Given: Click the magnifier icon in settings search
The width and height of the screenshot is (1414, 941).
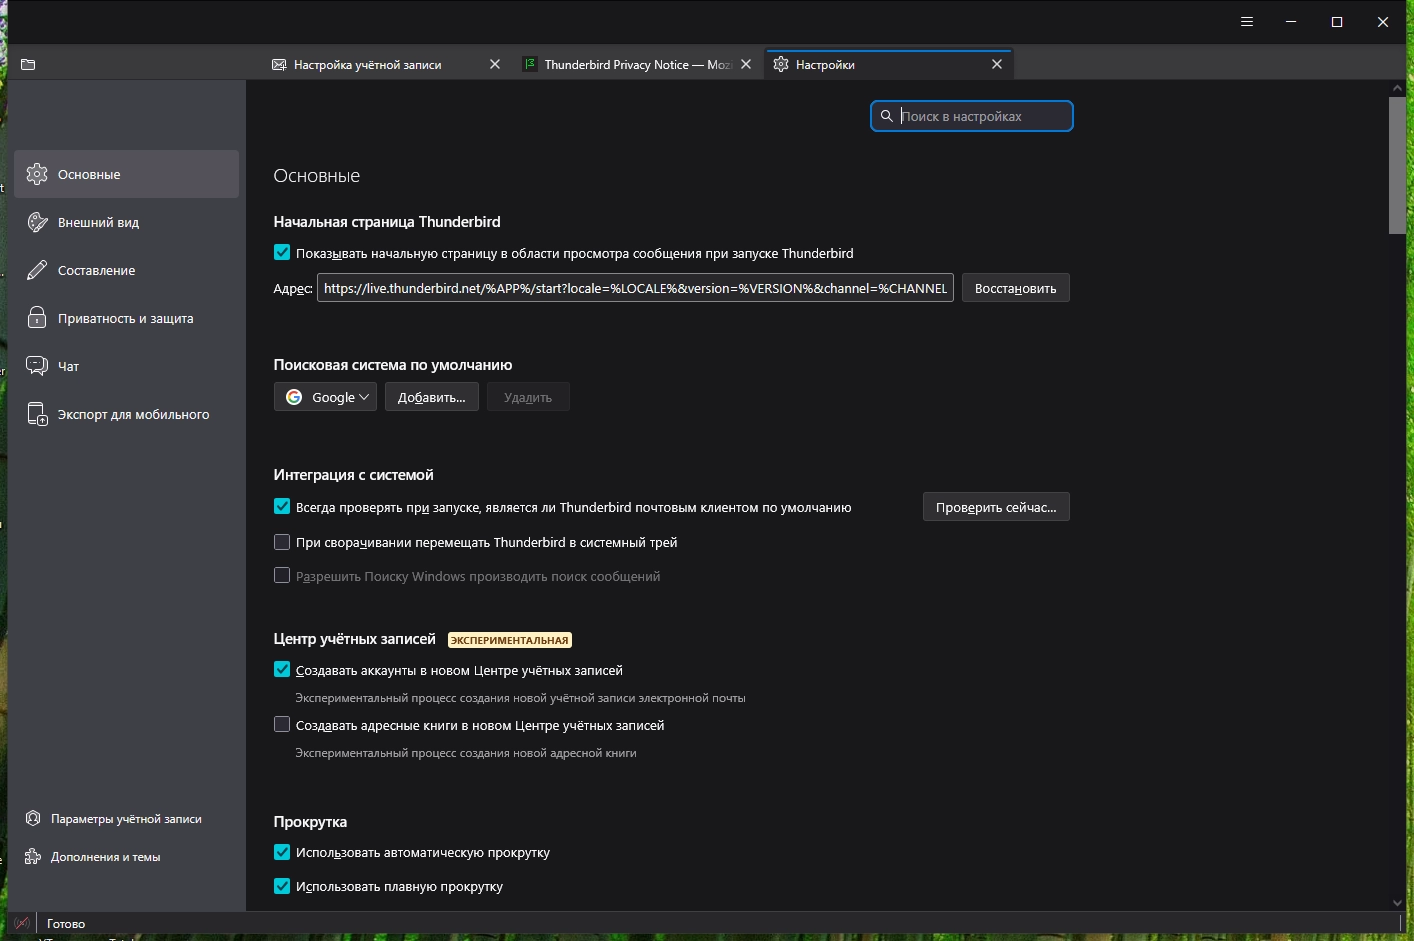Looking at the screenshot, I should tap(886, 116).
